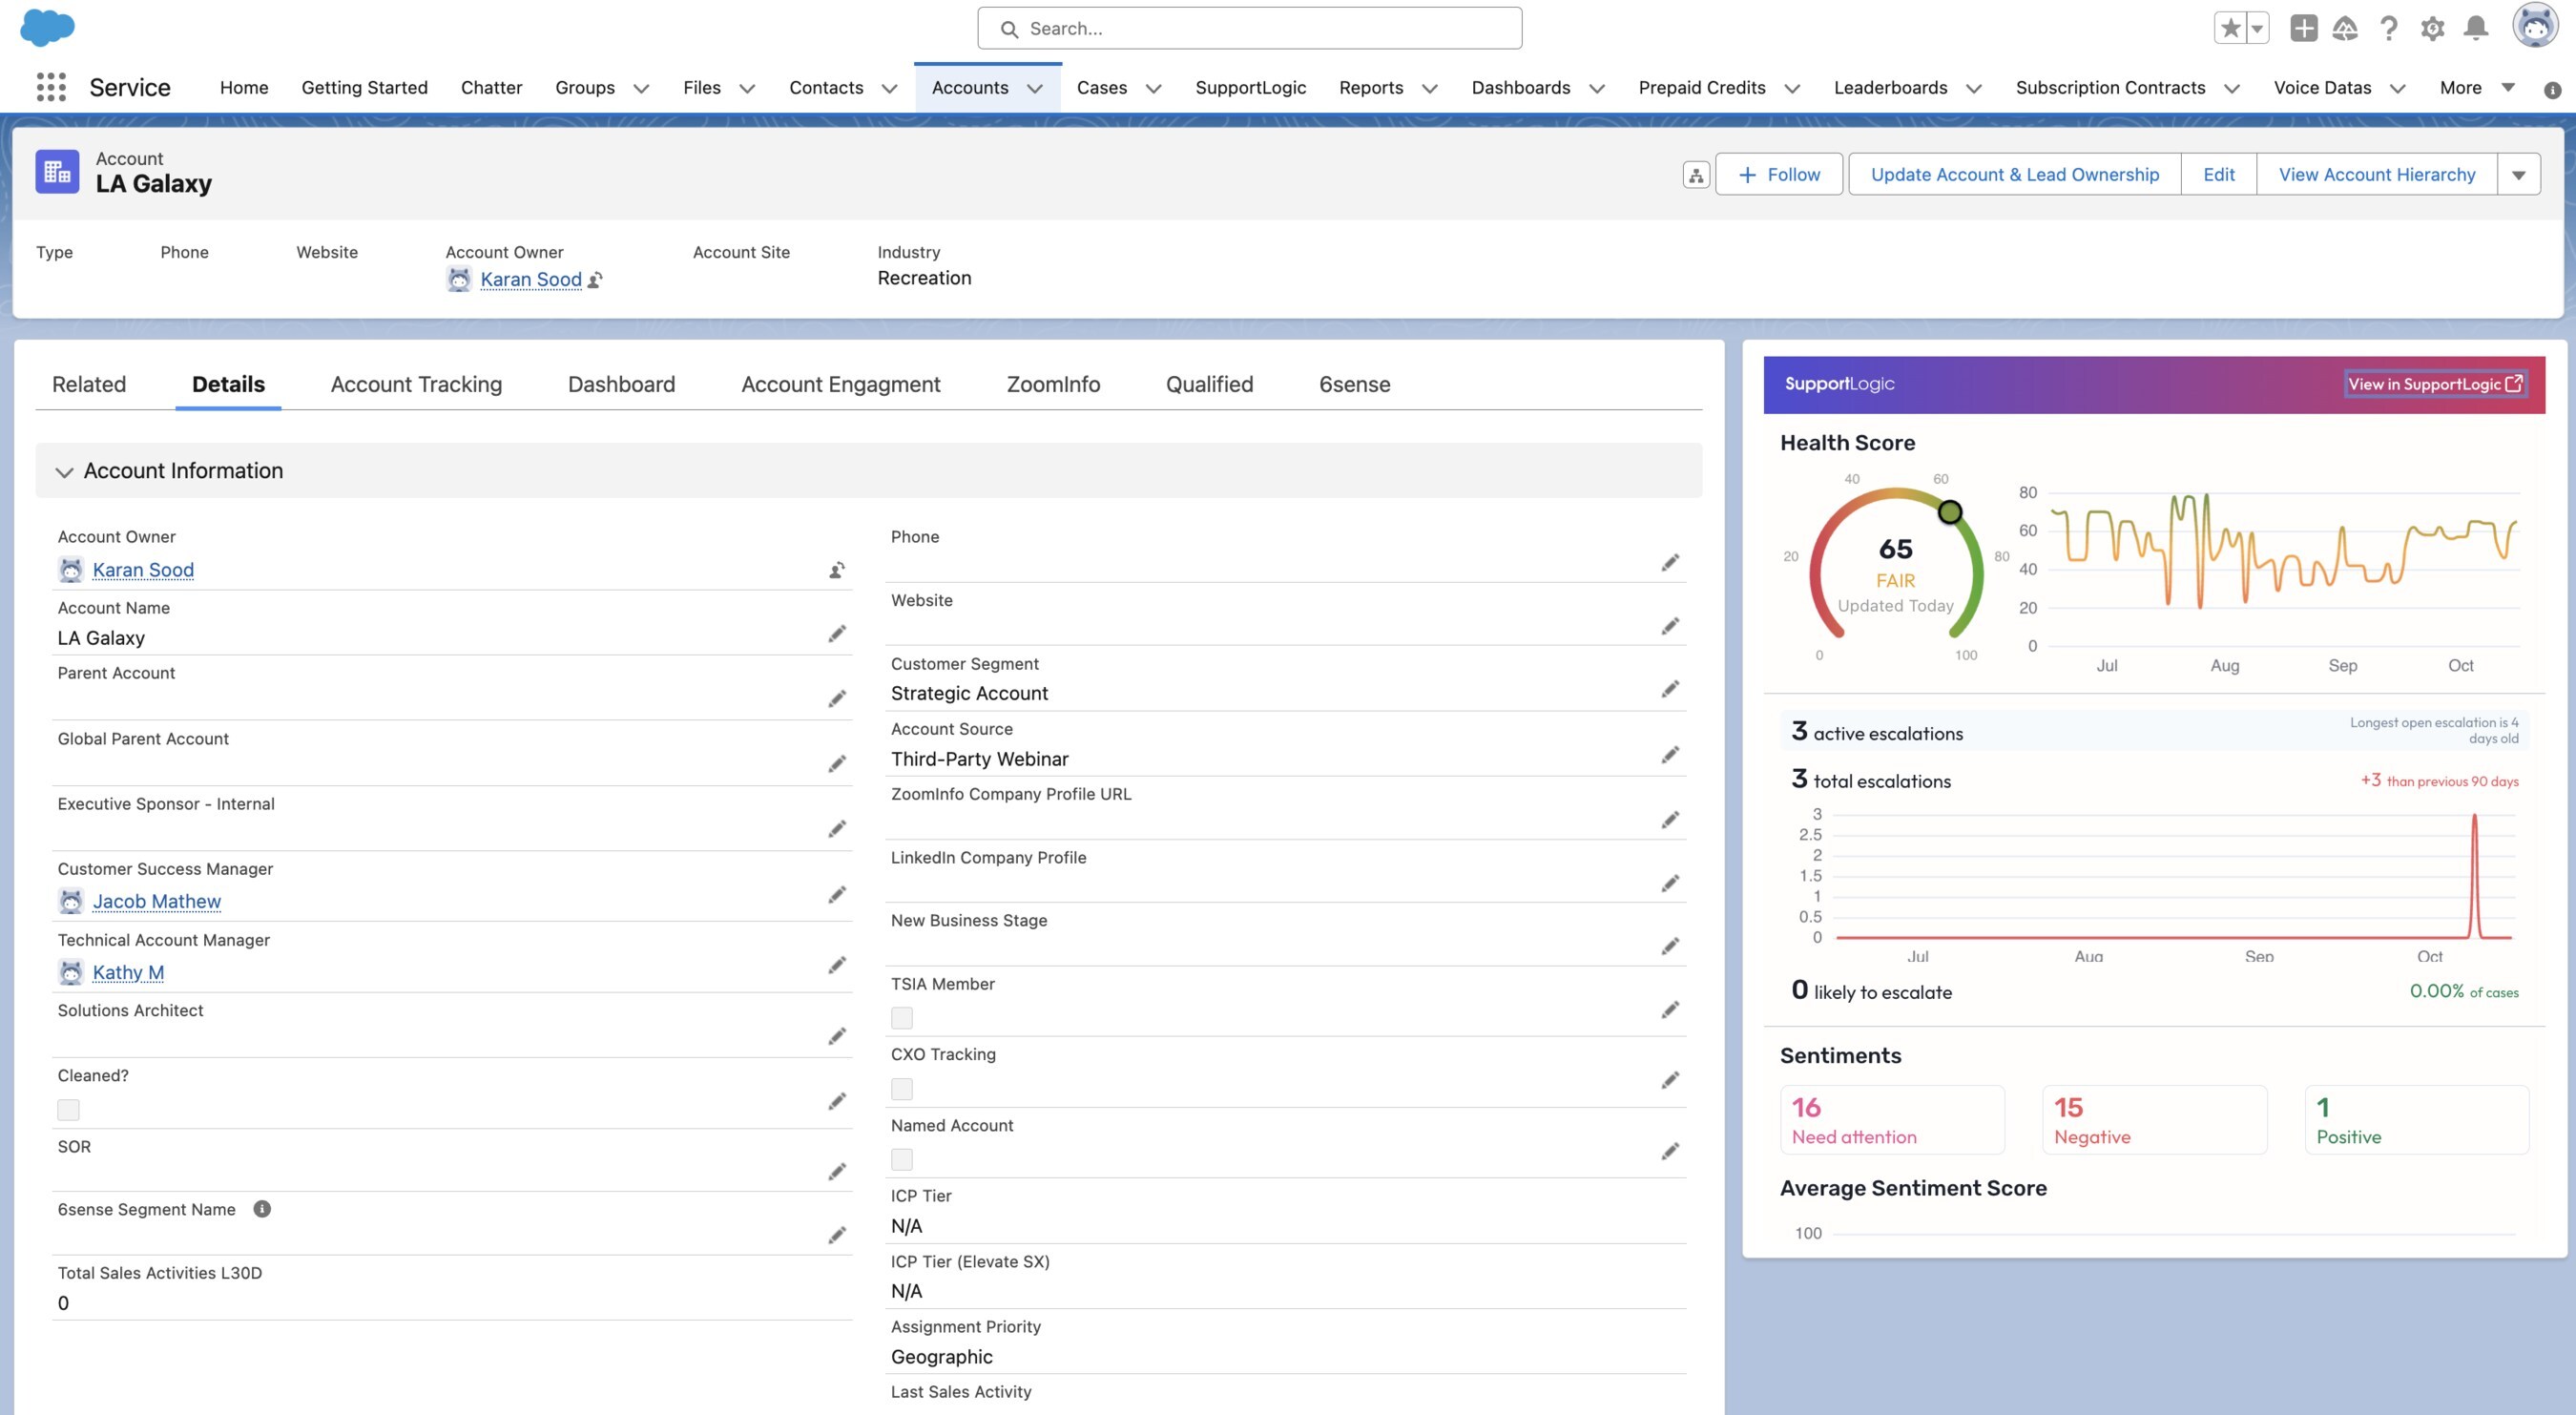
Task: Toggle the Named Account checkbox
Action: 902,1160
